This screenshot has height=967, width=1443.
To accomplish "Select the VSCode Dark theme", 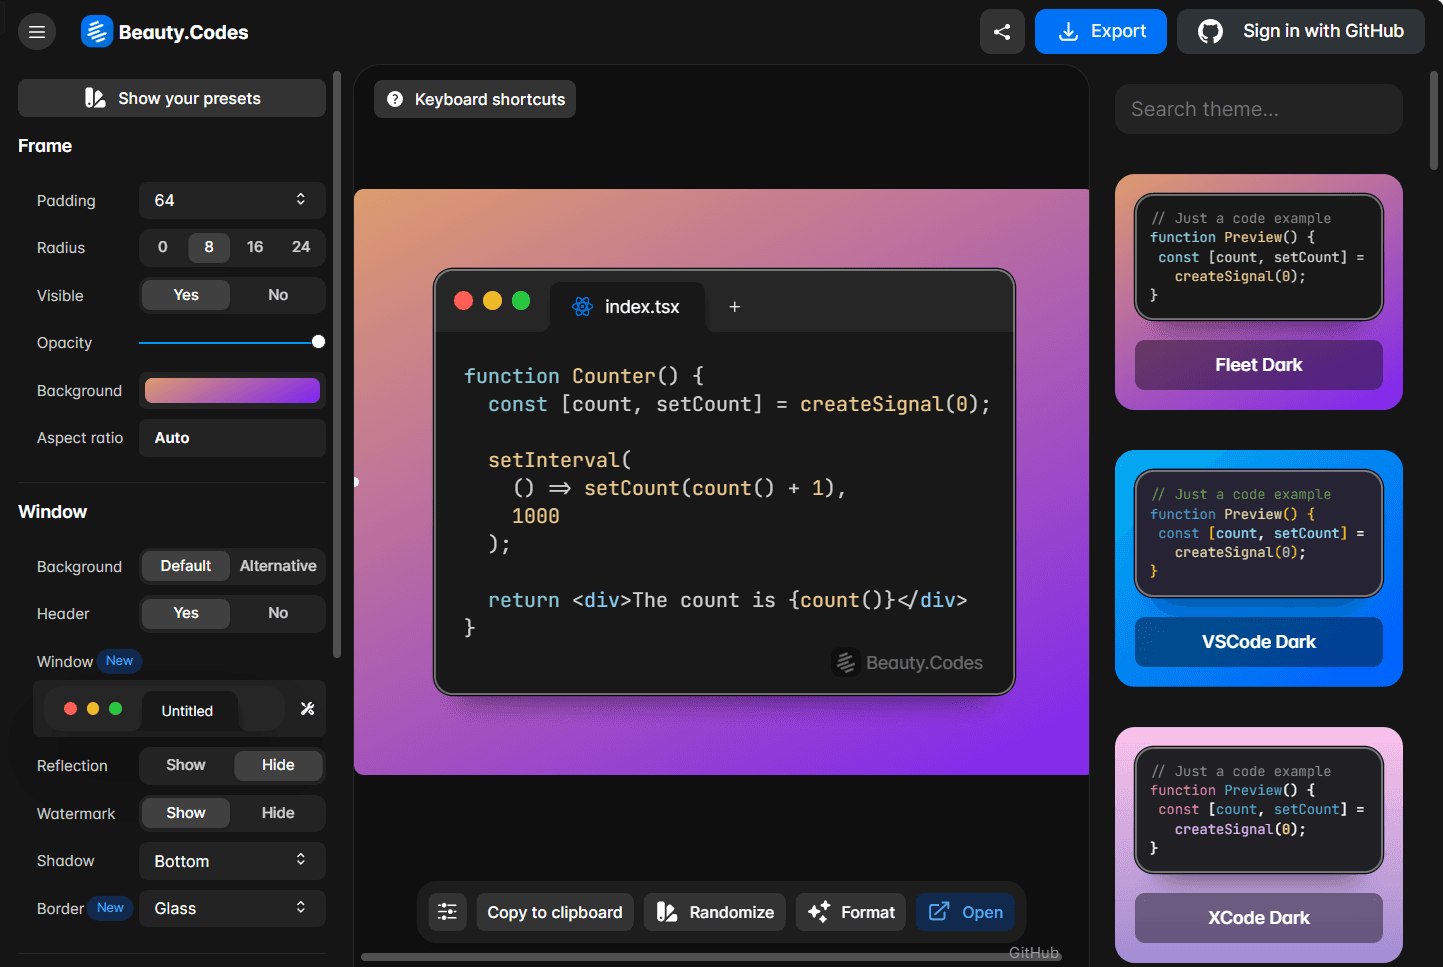I will (x=1259, y=642).
